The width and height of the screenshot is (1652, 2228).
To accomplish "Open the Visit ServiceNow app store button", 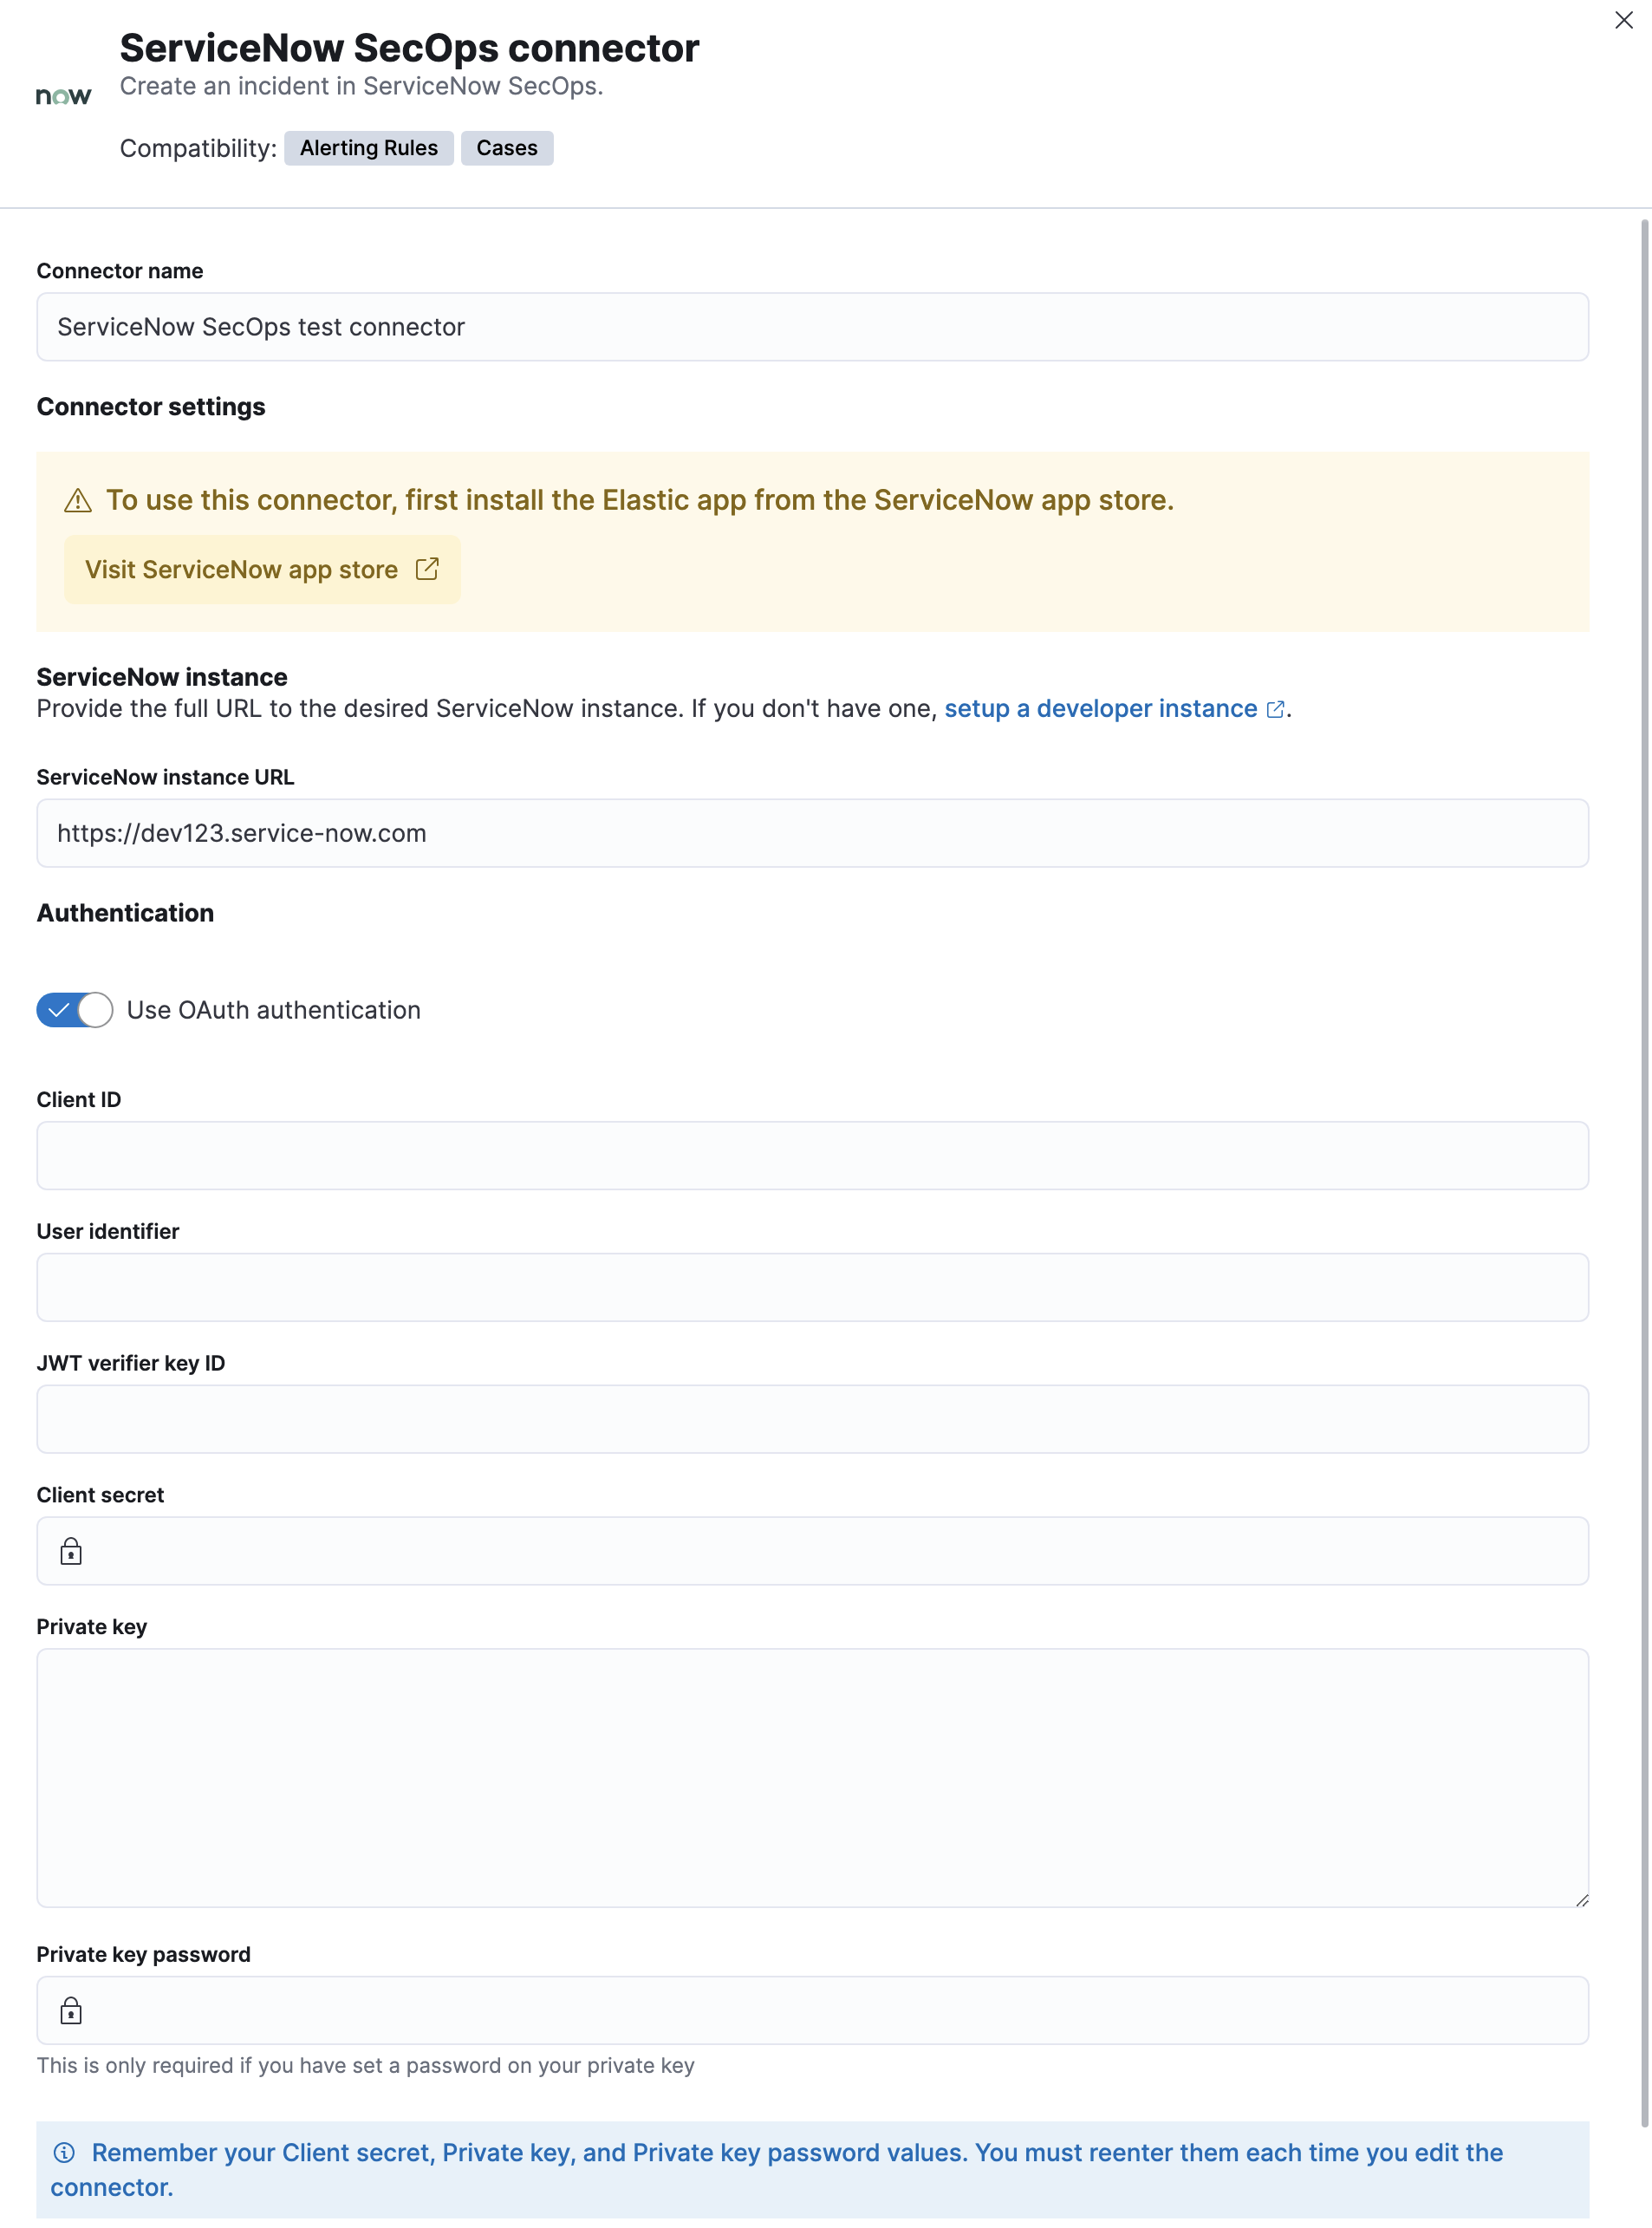I will (x=242, y=570).
